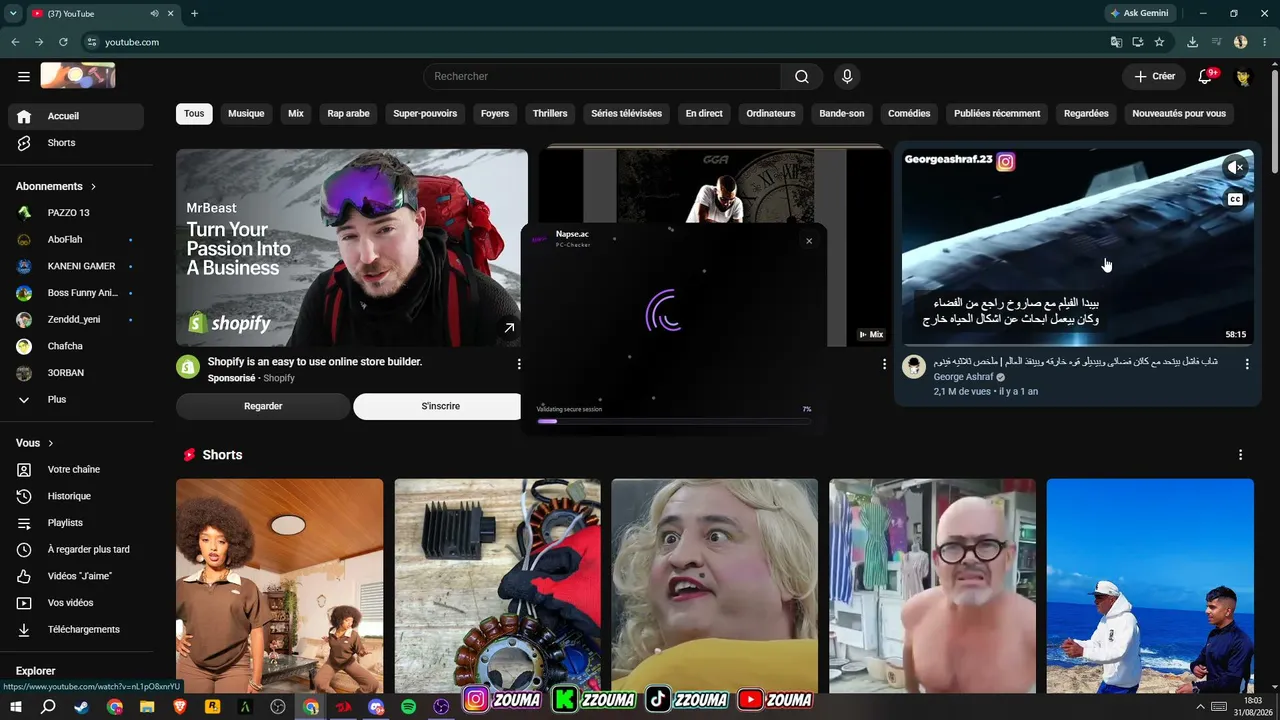Viewport: 1280px width, 720px height.
Task: Open Playlists in the sidebar
Action: click(x=76, y=523)
